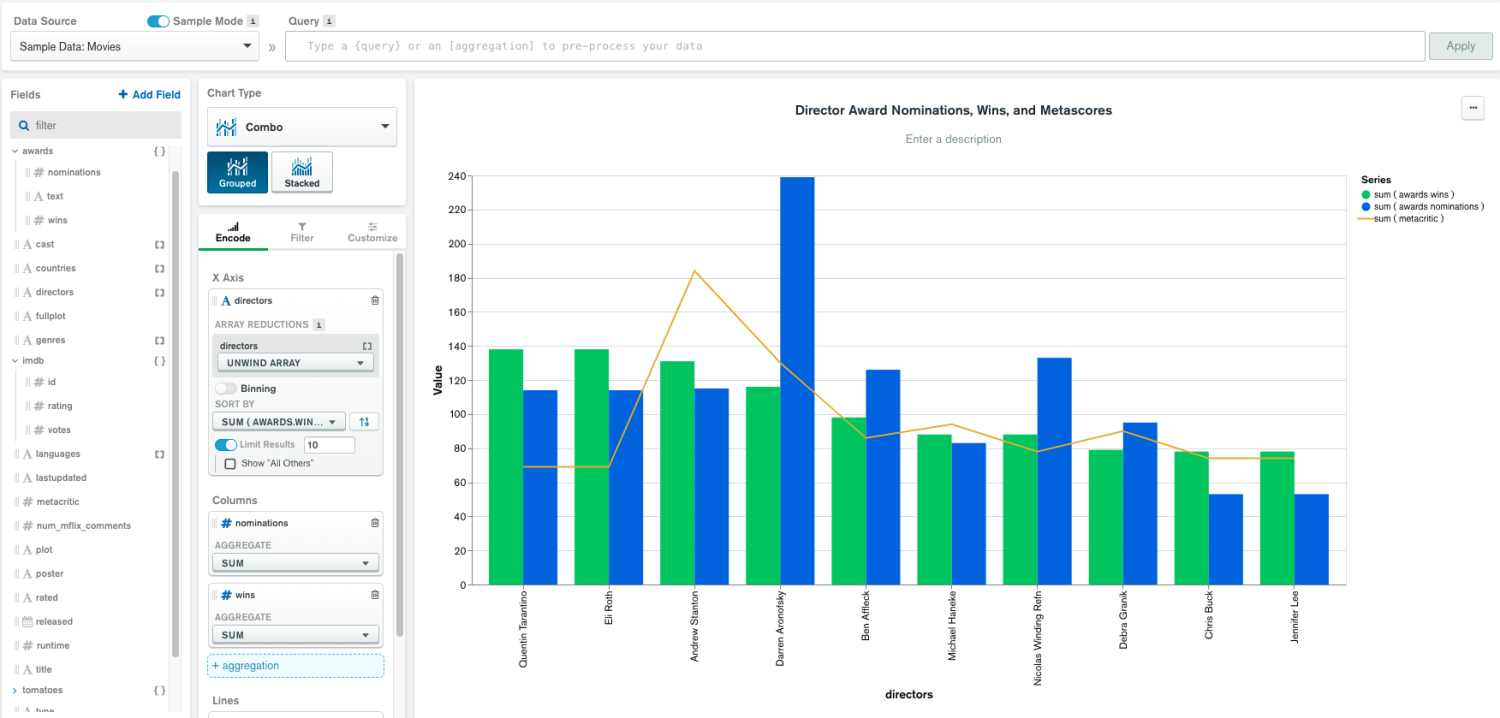The width and height of the screenshot is (1500, 718).
Task: Switch to the Customize tab
Action: pos(372,232)
